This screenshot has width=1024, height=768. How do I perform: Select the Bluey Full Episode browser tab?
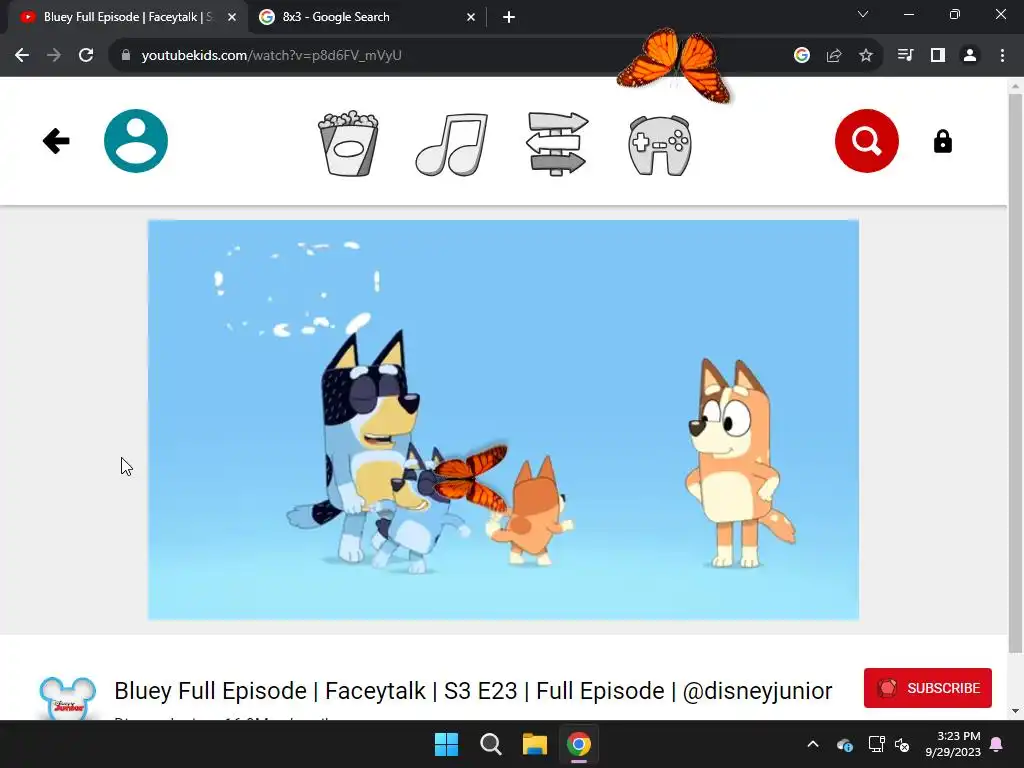point(128,17)
